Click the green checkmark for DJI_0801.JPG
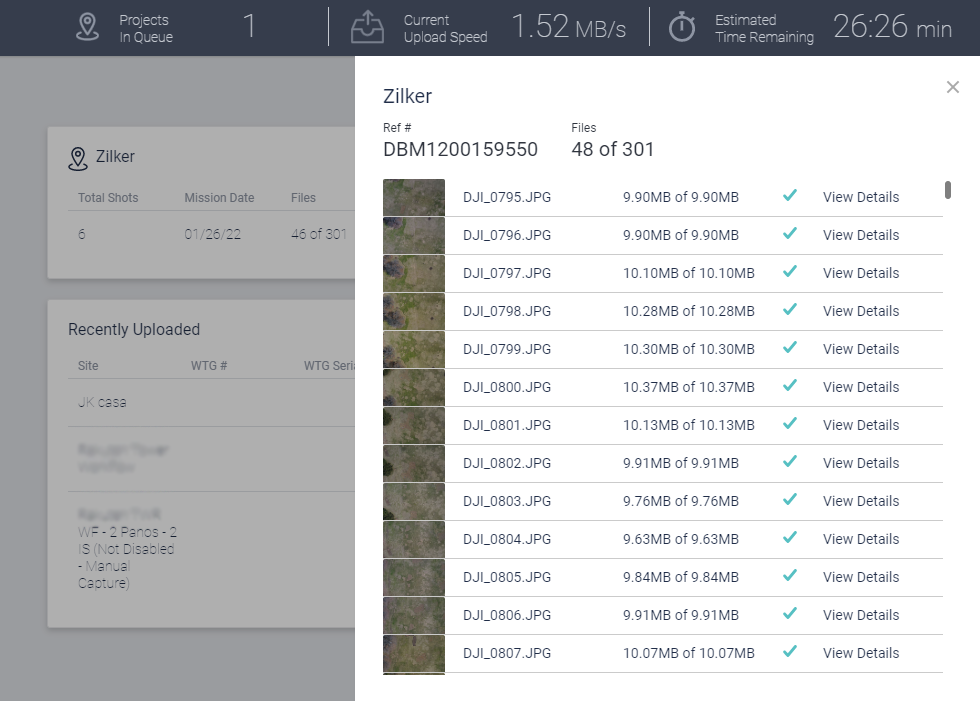Screen dimensions: 980x701 790,423
